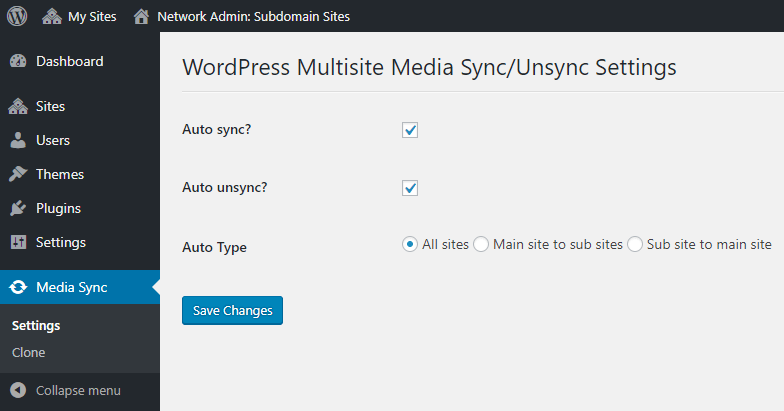Uncheck the Auto sync checkbox
Image resolution: width=784 pixels, height=411 pixels.
[410, 130]
